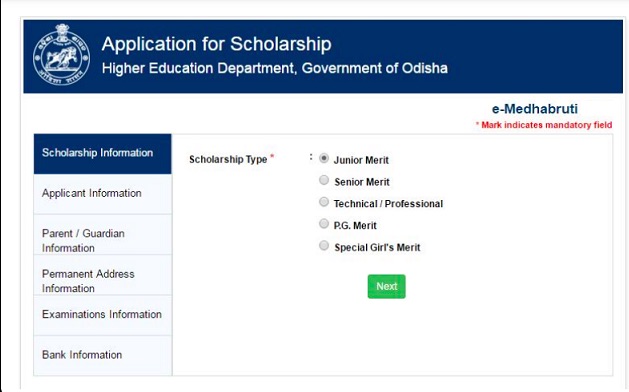Screen dimensions: 629x392
Task: Select Technical / Professional scholarship type
Action: (324, 202)
